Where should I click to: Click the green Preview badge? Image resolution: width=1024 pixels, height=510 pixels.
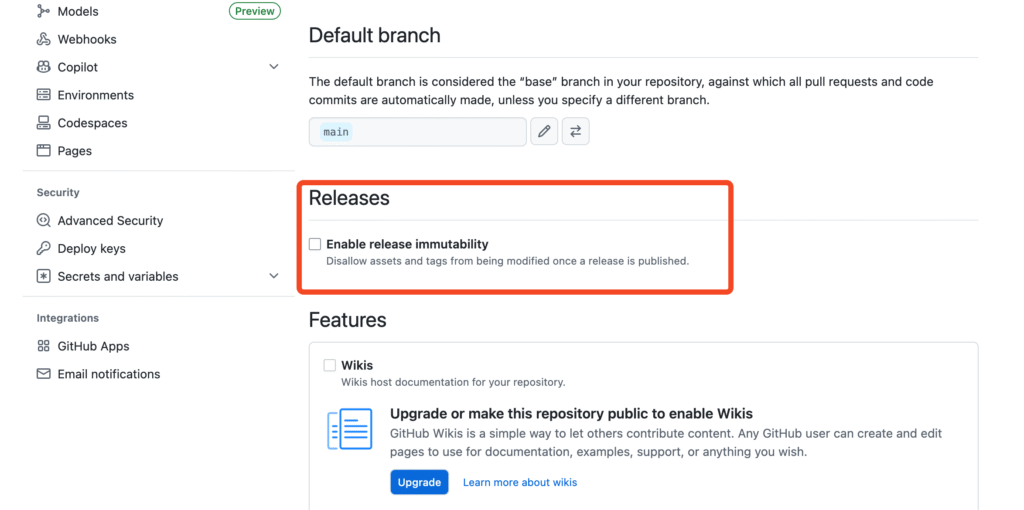click(x=255, y=11)
